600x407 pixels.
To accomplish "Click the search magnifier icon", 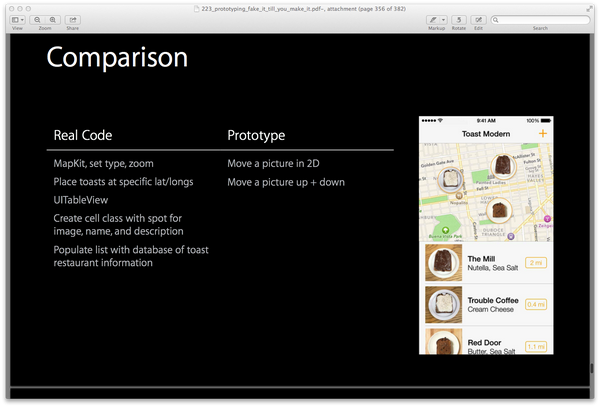I will pos(496,20).
